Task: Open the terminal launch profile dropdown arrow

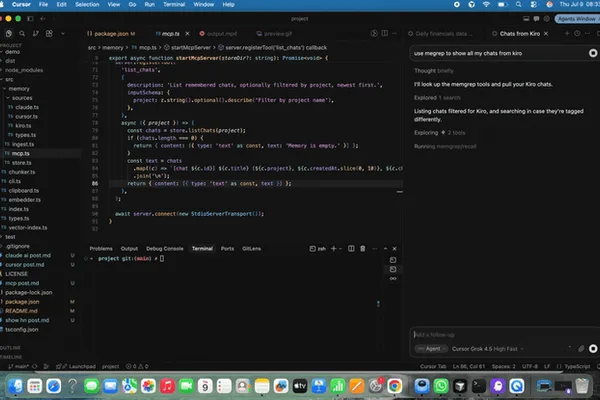Action: [340, 248]
